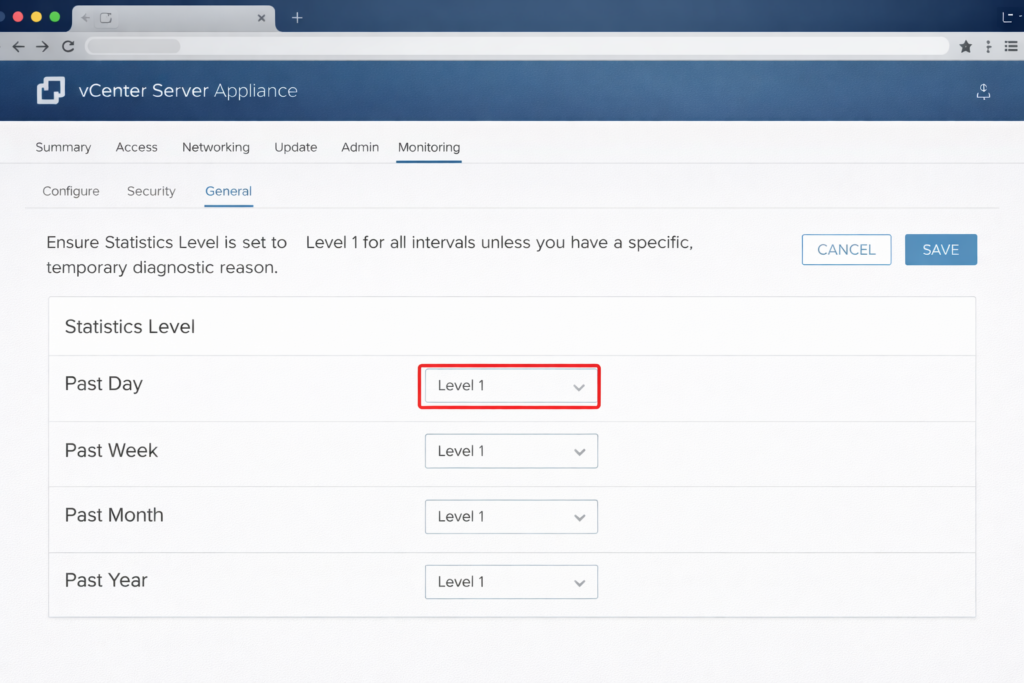Switch to the Configure sub-tab
Viewport: 1024px width, 683px height.
coord(70,191)
